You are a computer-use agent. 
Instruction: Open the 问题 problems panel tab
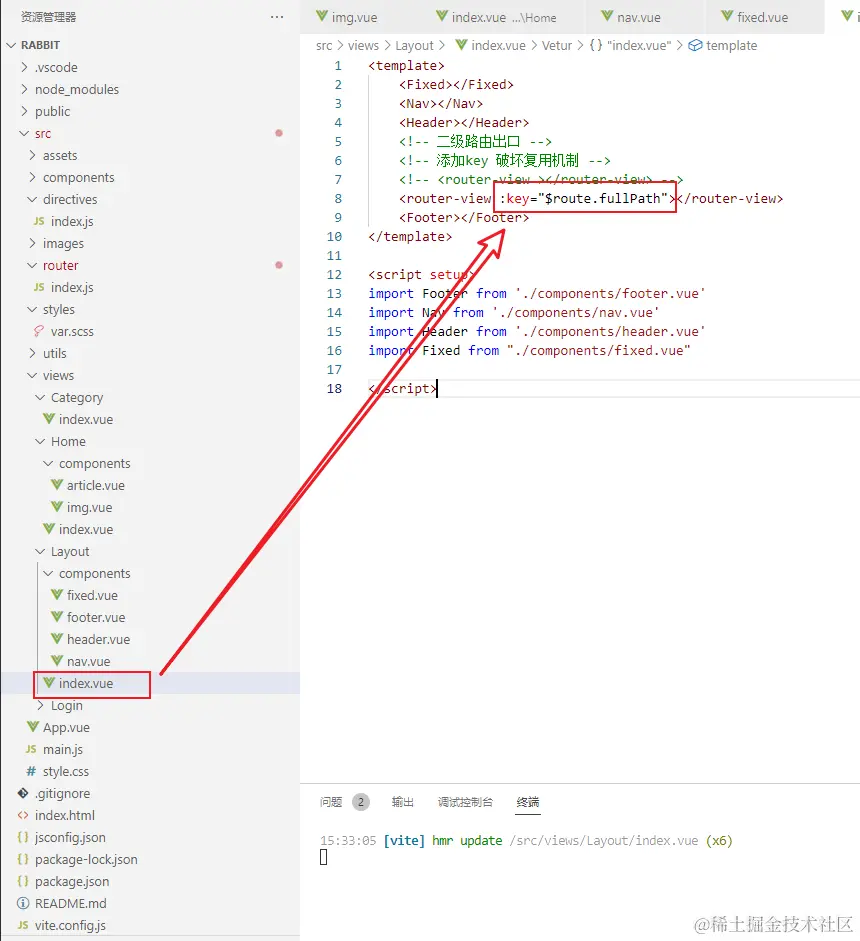pyautogui.click(x=331, y=802)
